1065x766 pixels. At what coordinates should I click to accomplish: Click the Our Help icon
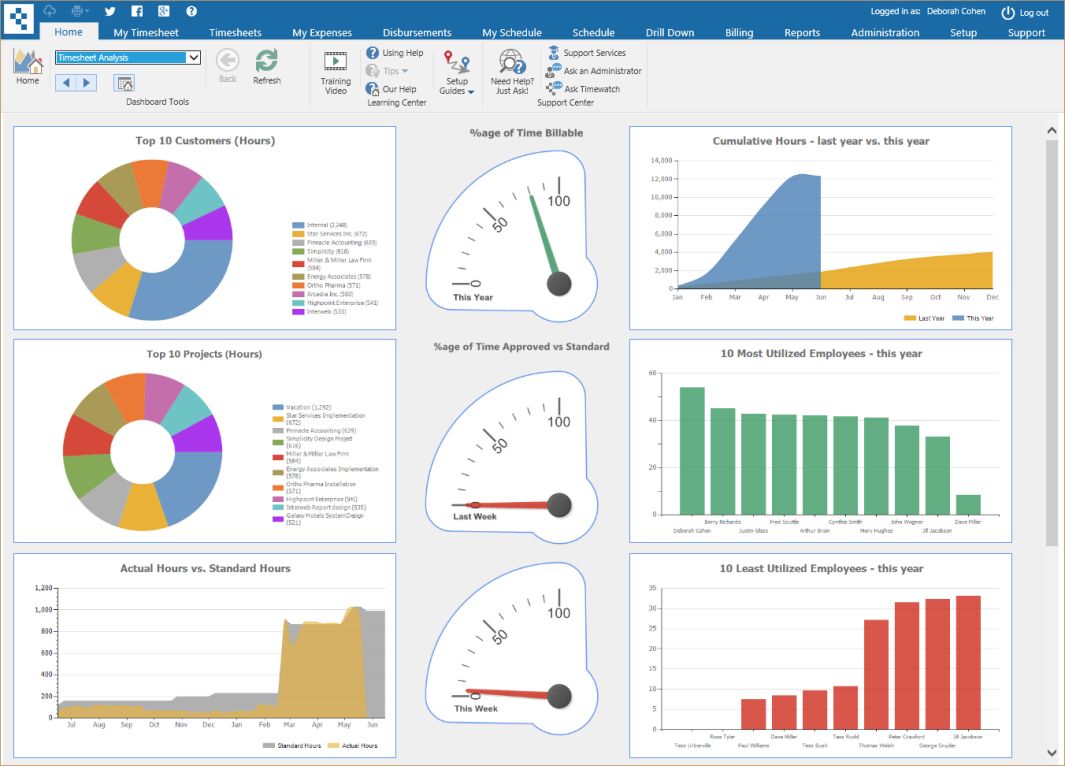pos(372,89)
